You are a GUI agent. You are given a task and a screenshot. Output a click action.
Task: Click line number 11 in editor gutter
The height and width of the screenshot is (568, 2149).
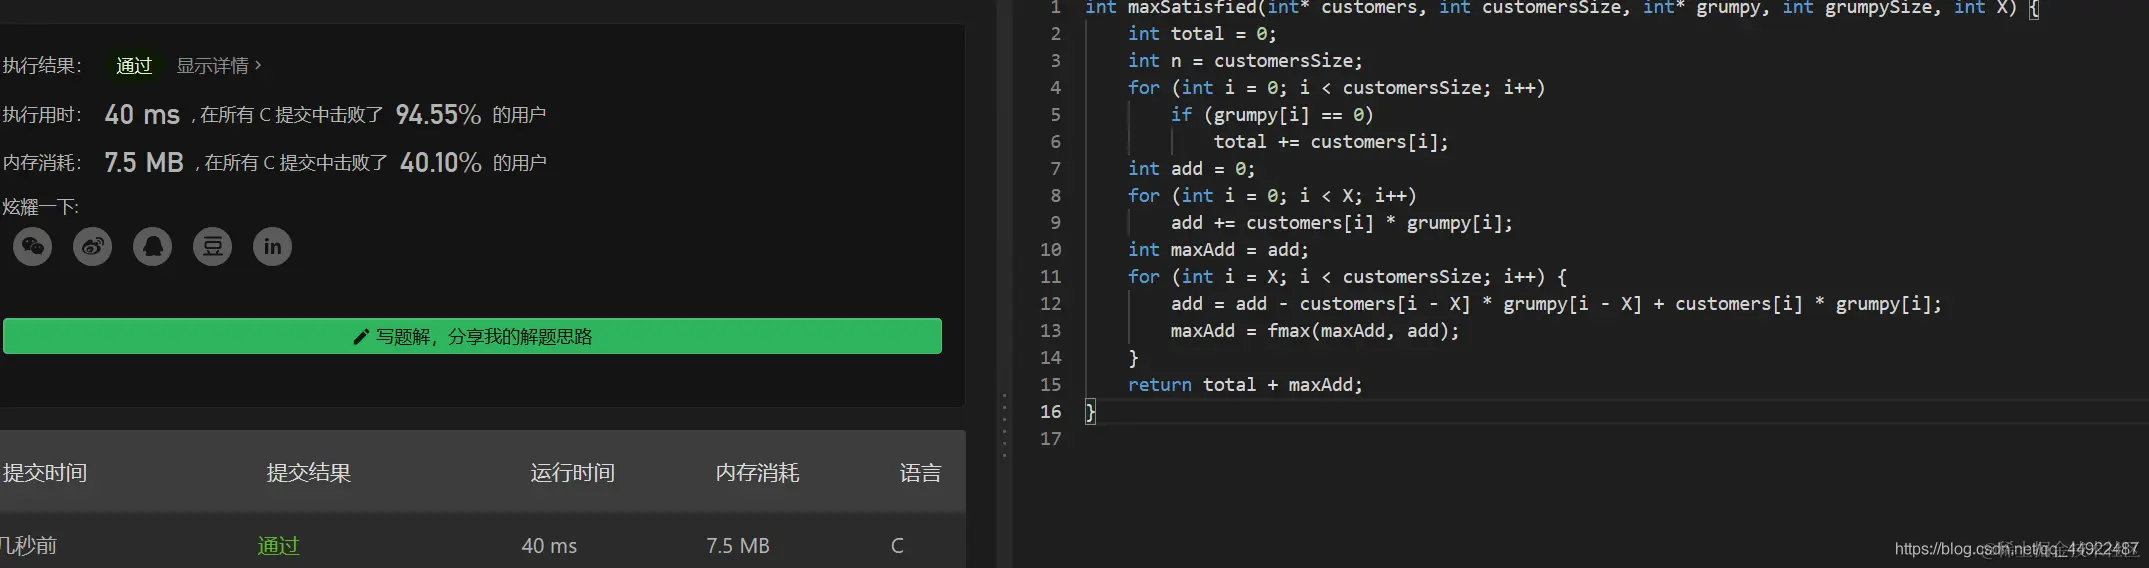tap(1050, 276)
